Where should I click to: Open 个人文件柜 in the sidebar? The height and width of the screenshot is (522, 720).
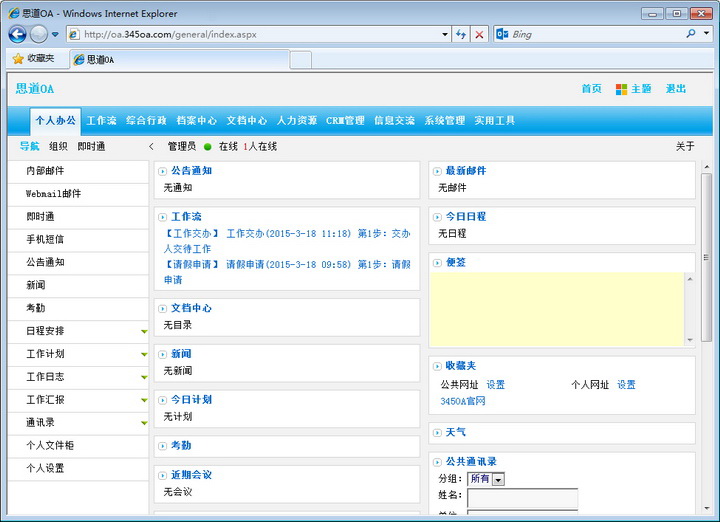tap(78, 445)
